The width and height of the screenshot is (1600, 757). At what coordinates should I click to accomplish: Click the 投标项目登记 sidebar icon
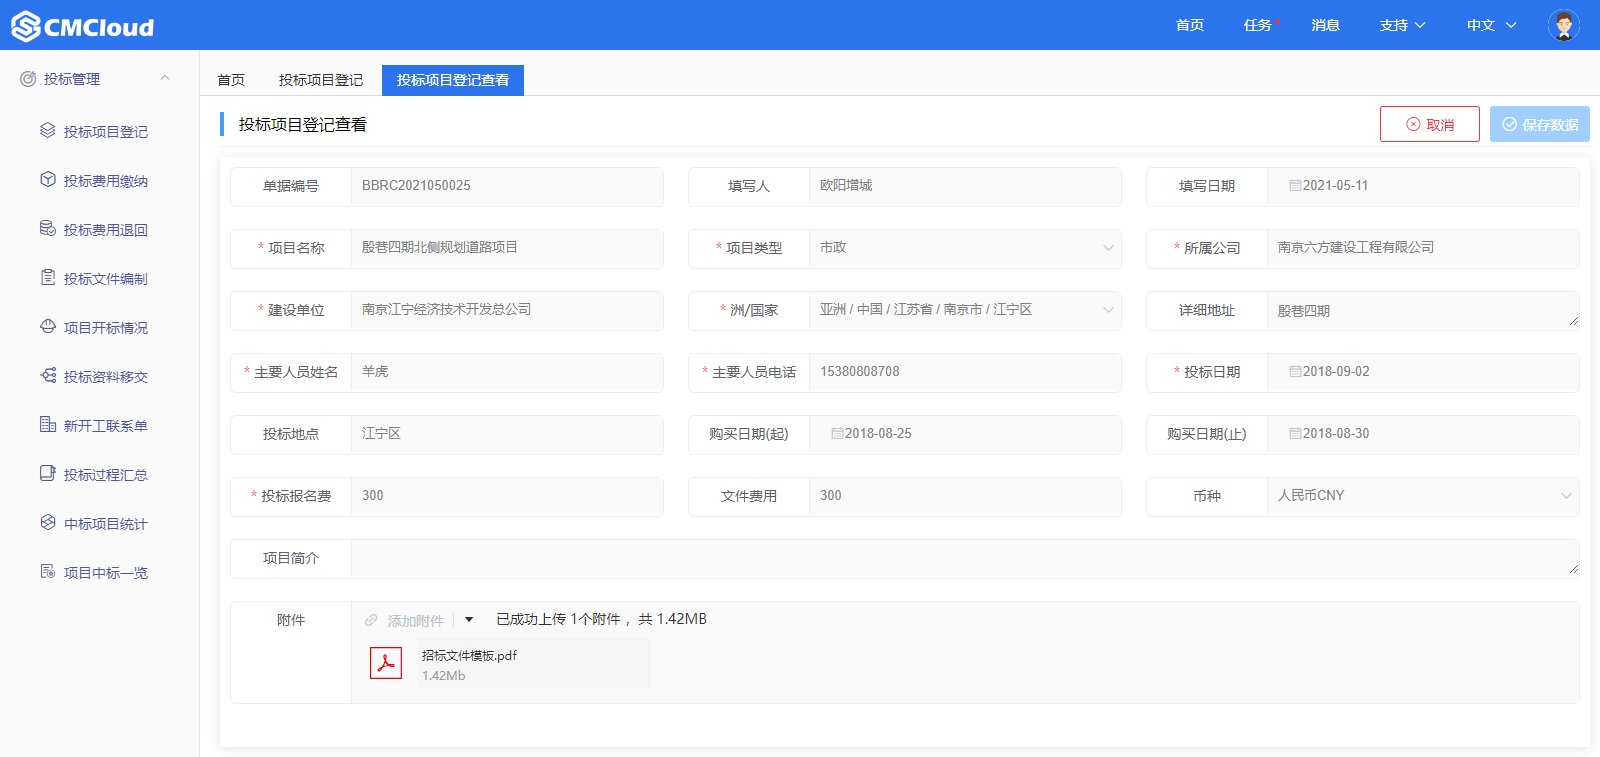pos(47,131)
